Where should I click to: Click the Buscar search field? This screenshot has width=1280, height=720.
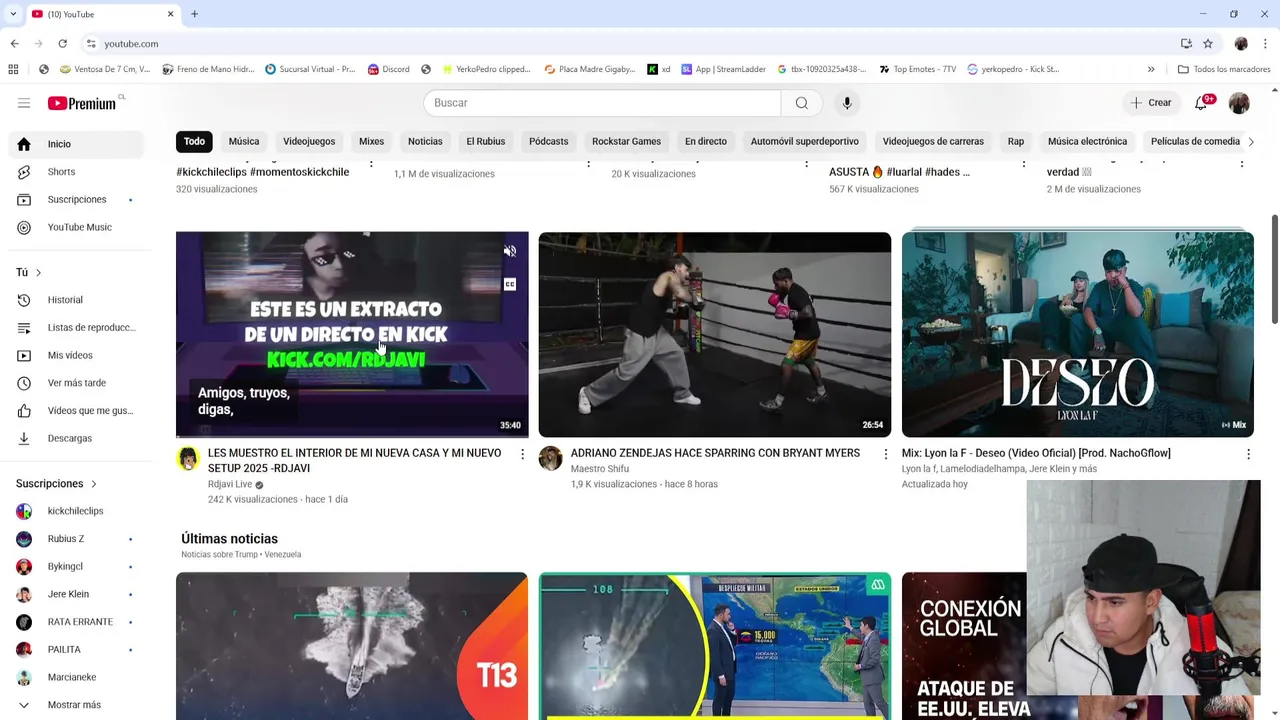point(602,103)
